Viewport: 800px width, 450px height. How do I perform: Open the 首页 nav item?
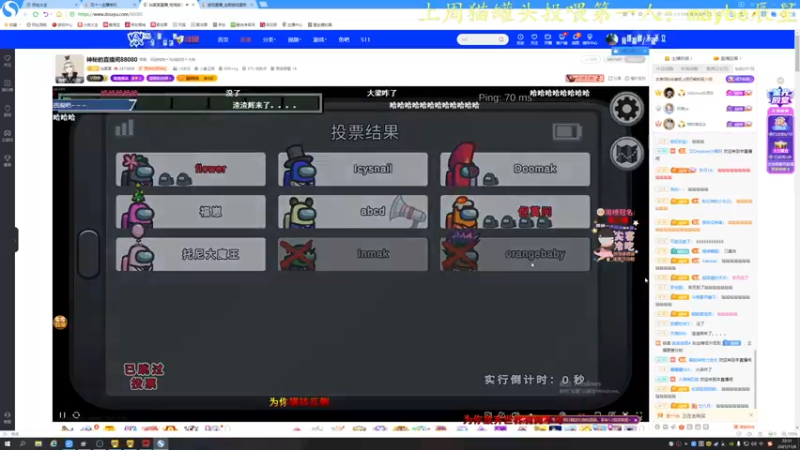[x=223, y=39]
